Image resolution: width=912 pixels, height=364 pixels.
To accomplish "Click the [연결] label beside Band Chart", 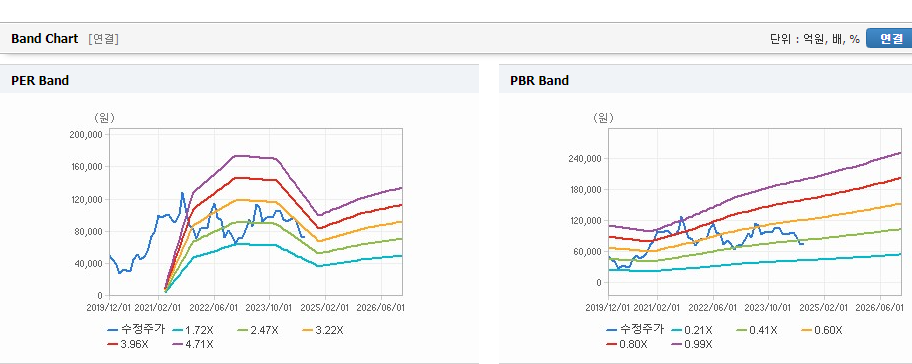I will click(104, 39).
